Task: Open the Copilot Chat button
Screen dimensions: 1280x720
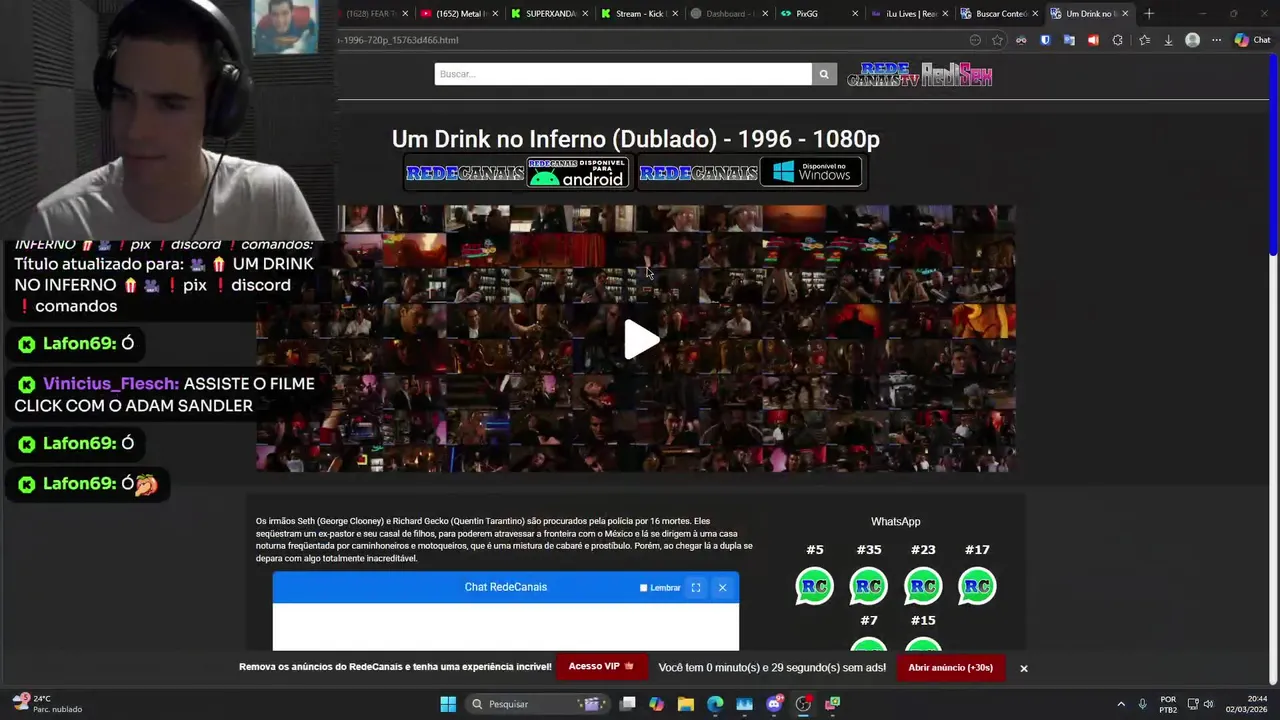Action: [1252, 40]
